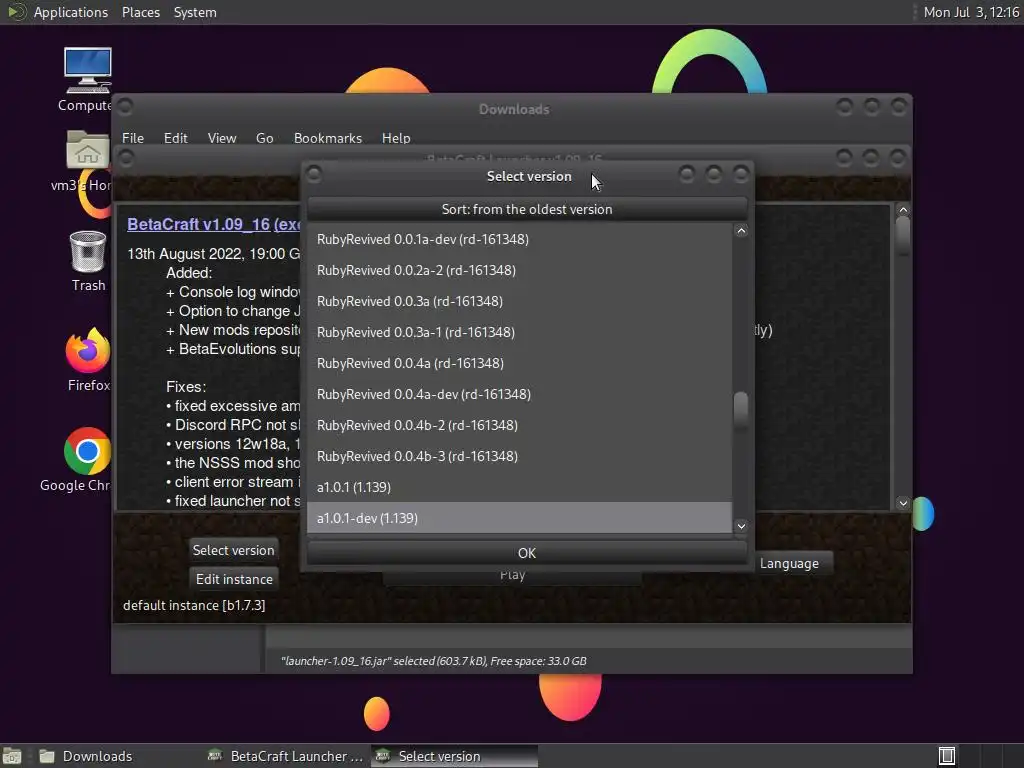1024x768 pixels.
Task: Click the show desktop icon in taskbar
Action: coord(12,756)
